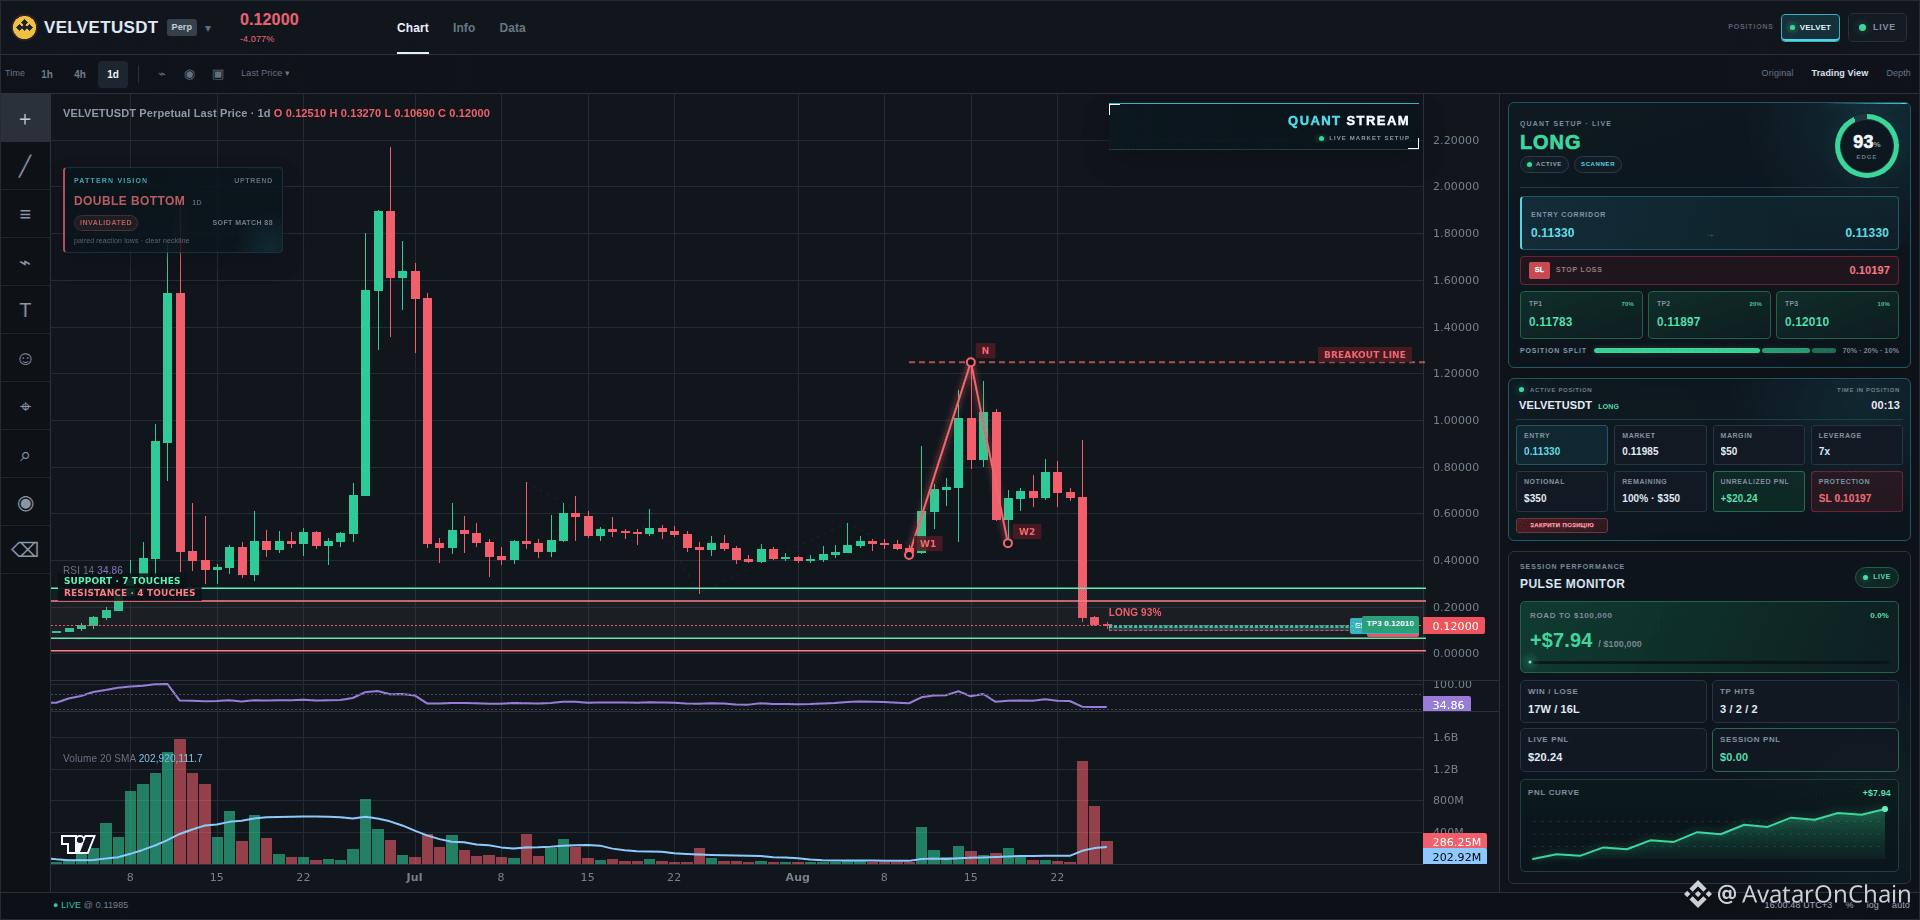Image resolution: width=1920 pixels, height=920 pixels.
Task: Select the 4h timeframe
Action: [80, 74]
